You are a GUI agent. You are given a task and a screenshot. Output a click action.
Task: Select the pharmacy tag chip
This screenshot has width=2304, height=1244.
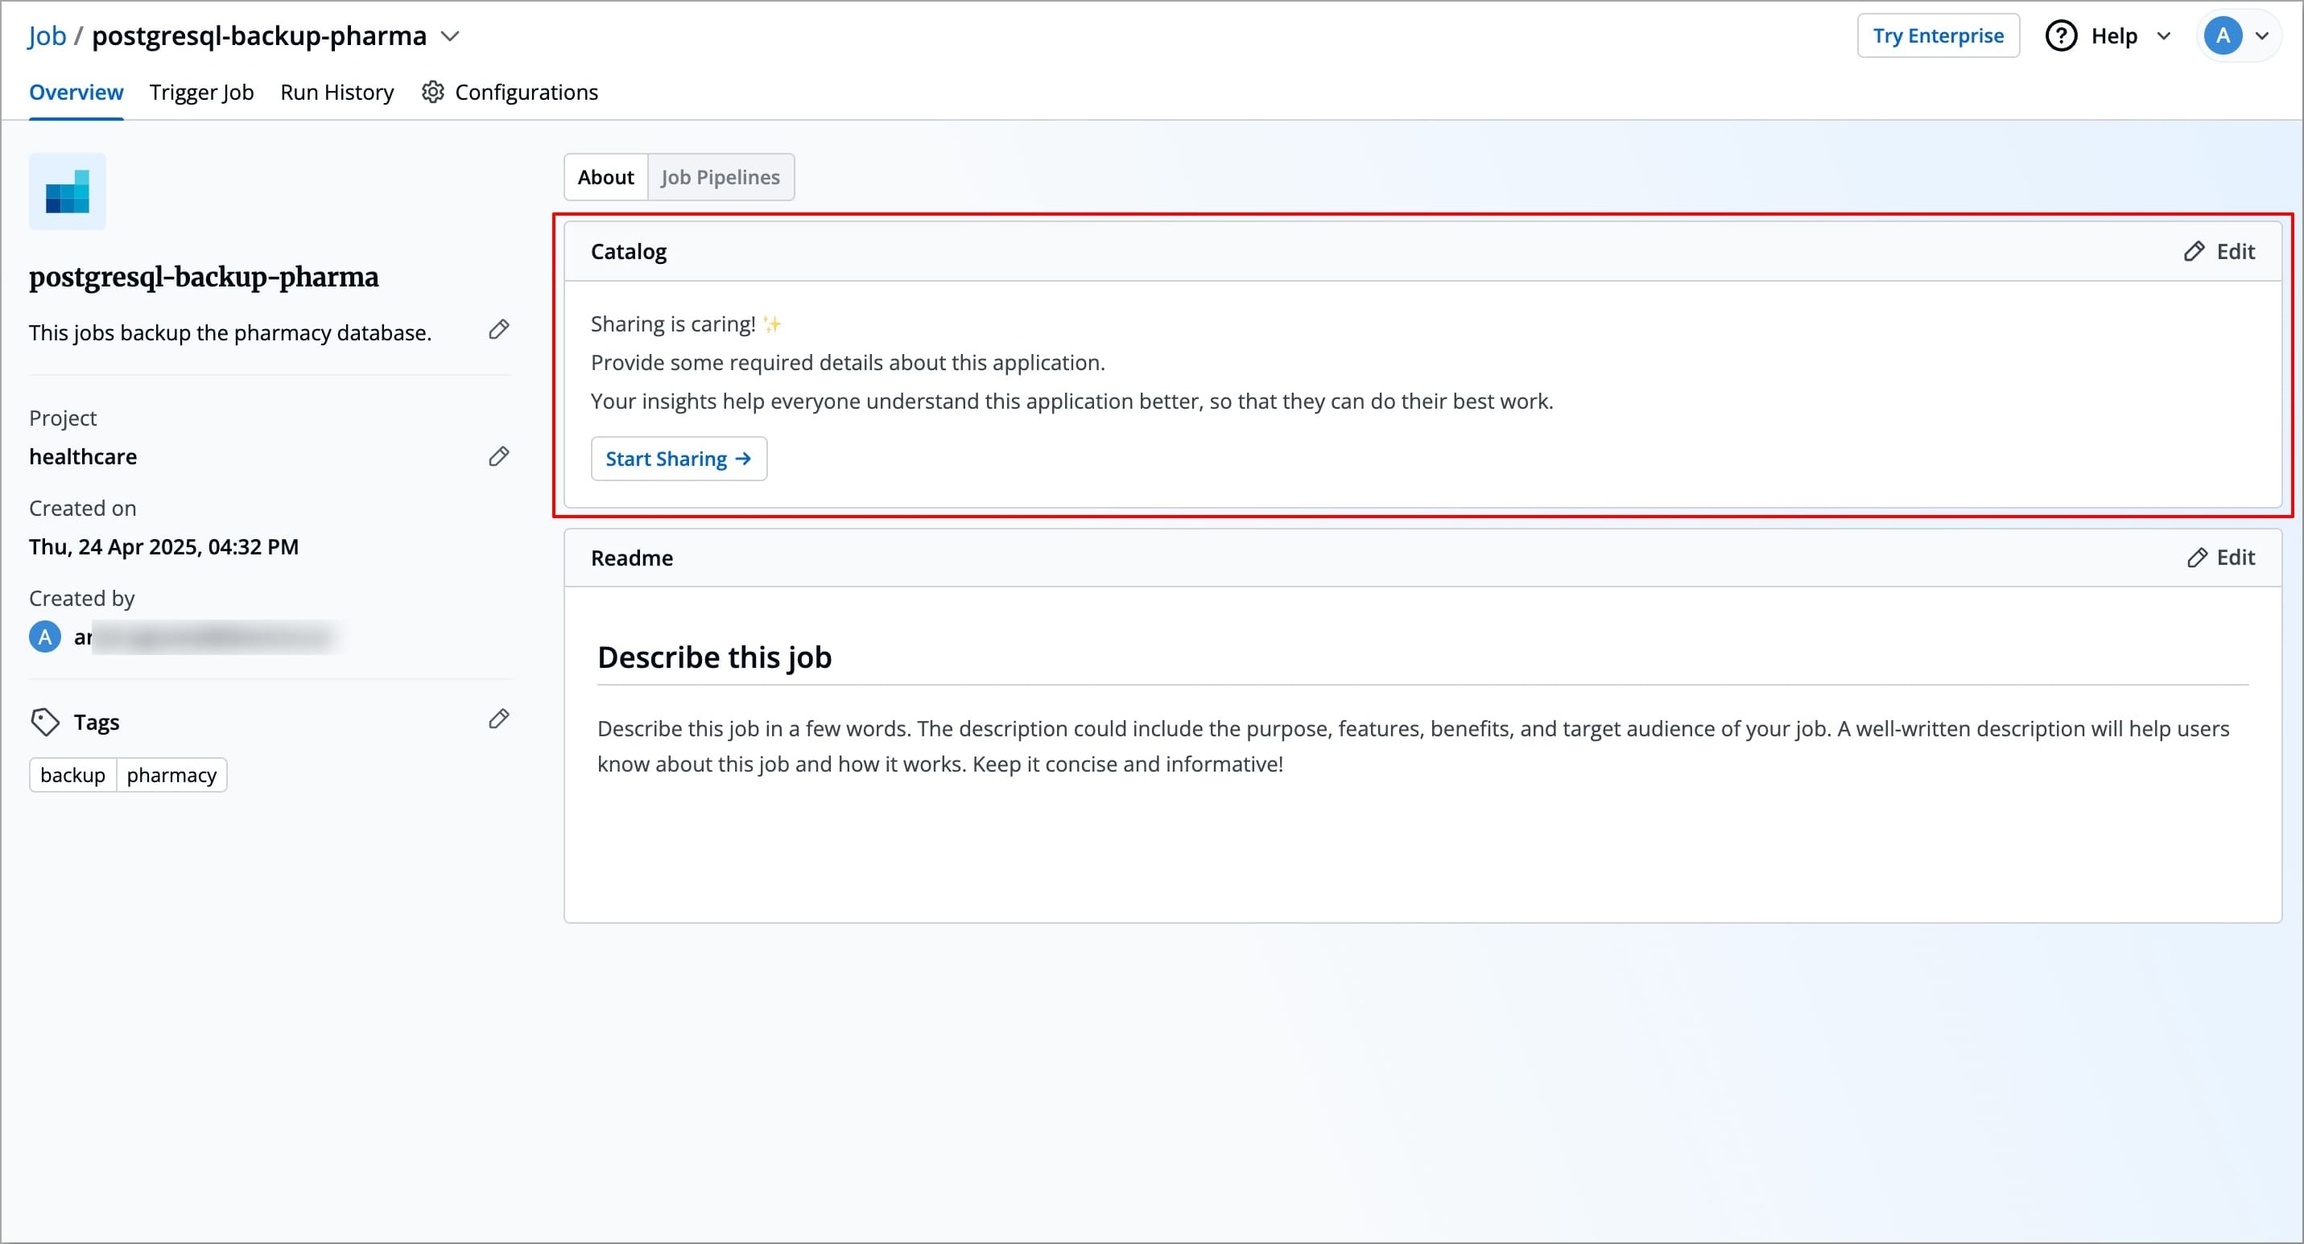(x=171, y=775)
